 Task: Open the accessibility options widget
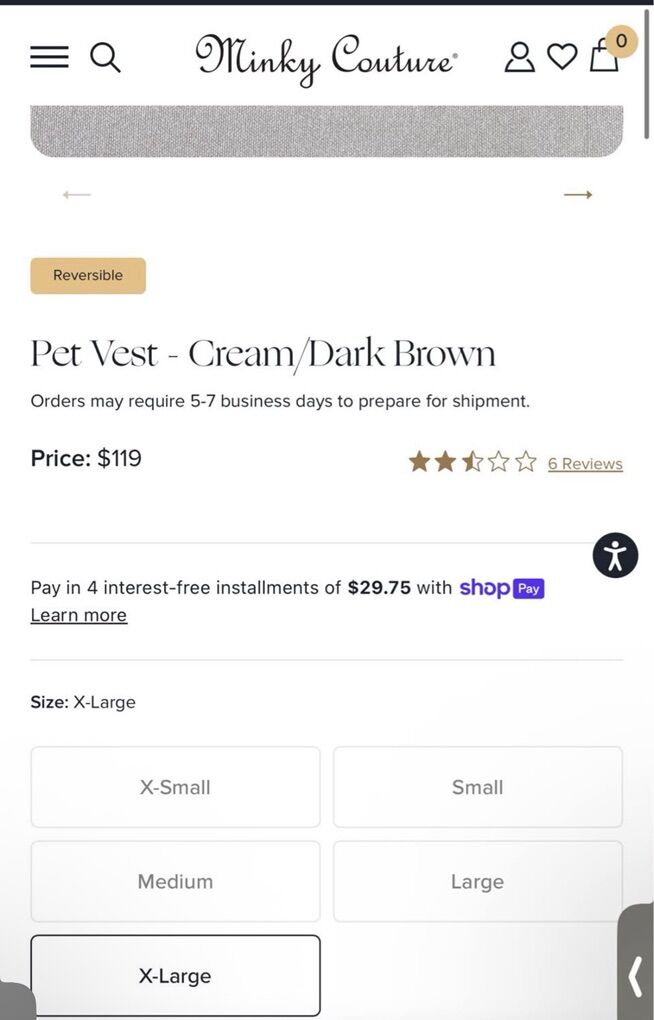(615, 555)
